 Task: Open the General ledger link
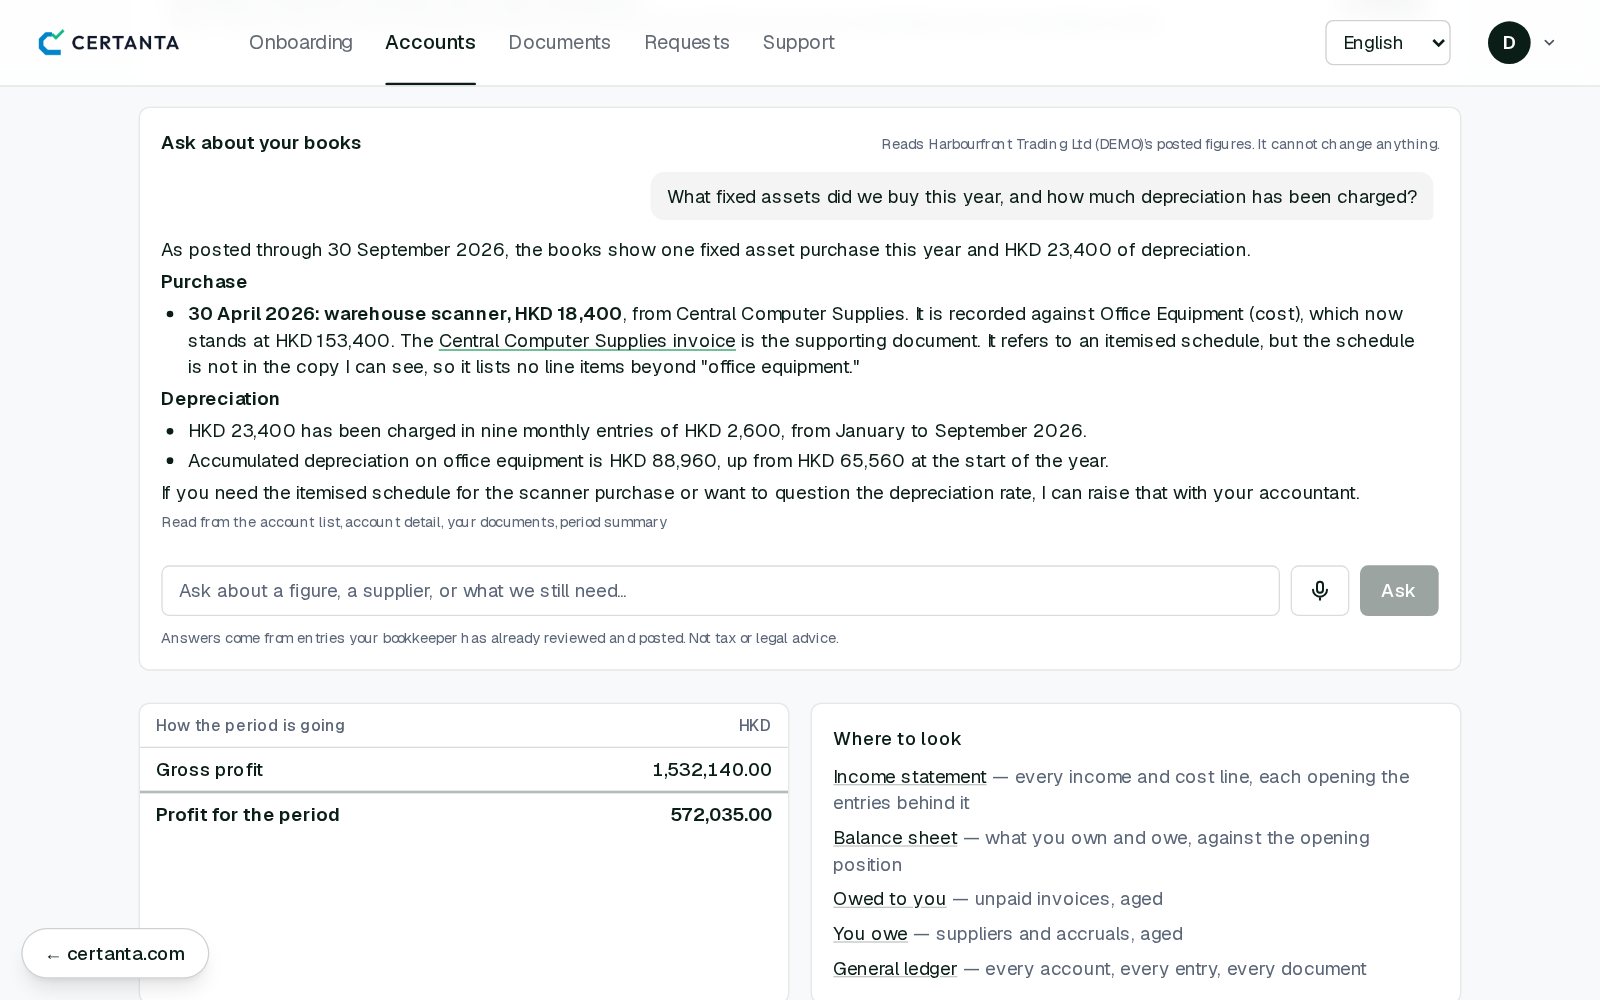[894, 968]
